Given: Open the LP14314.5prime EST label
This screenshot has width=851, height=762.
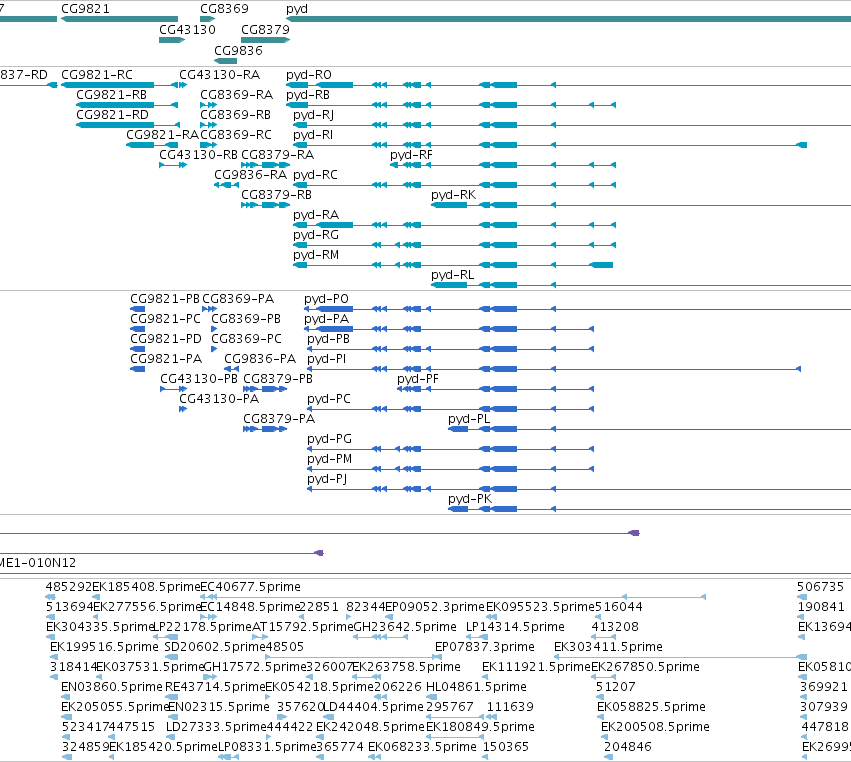Looking at the screenshot, I should [515, 626].
